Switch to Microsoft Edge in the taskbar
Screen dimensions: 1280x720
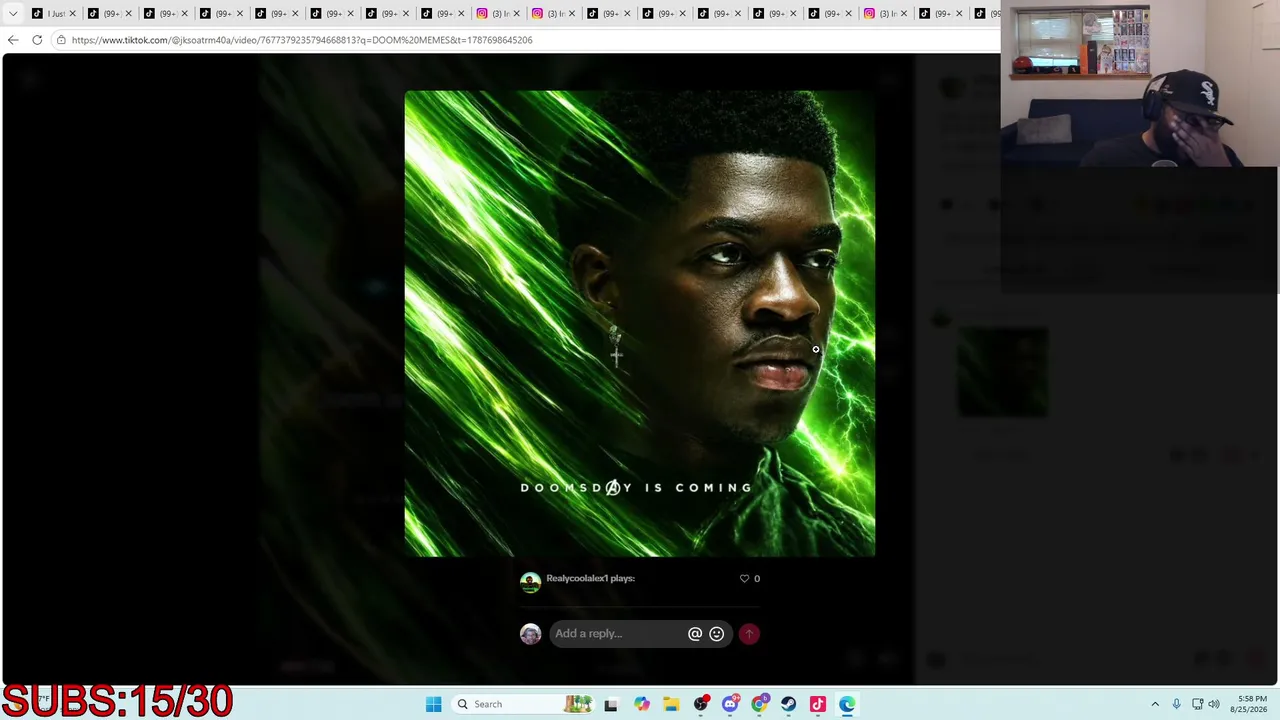click(x=847, y=704)
